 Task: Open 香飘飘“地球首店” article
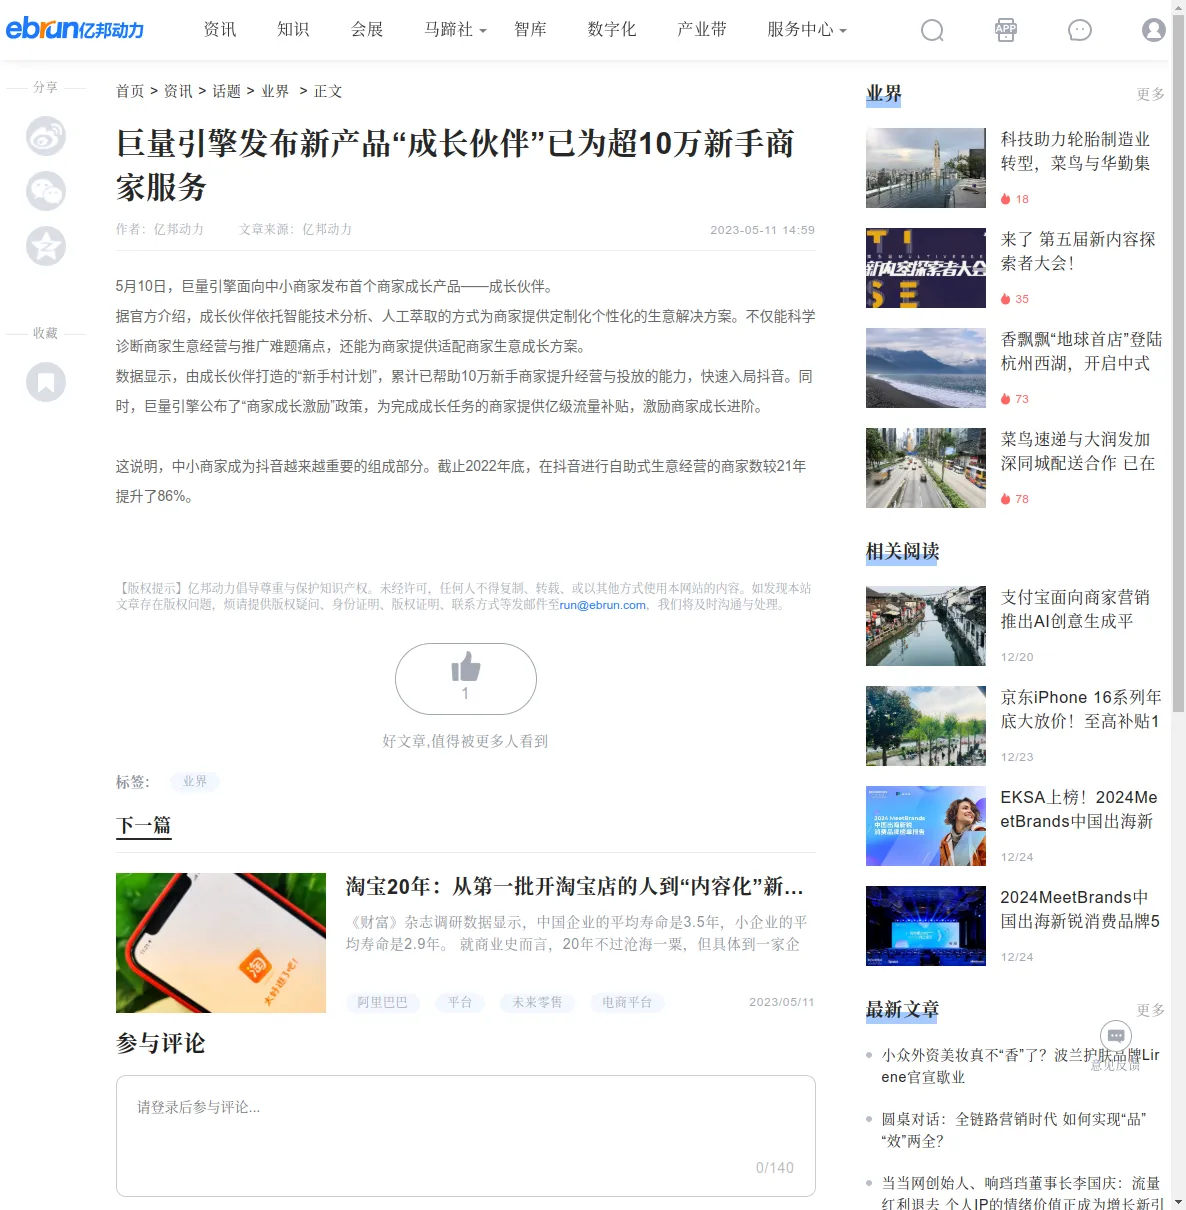coord(1082,351)
